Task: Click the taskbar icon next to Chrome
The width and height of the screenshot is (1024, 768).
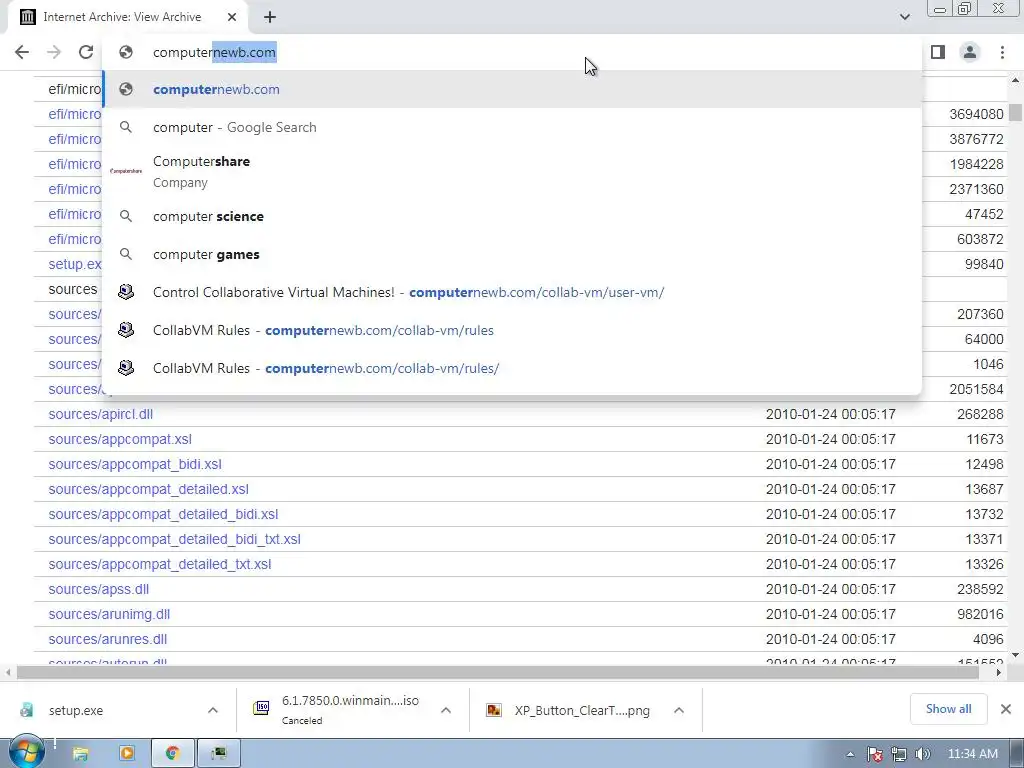Action: (x=219, y=753)
